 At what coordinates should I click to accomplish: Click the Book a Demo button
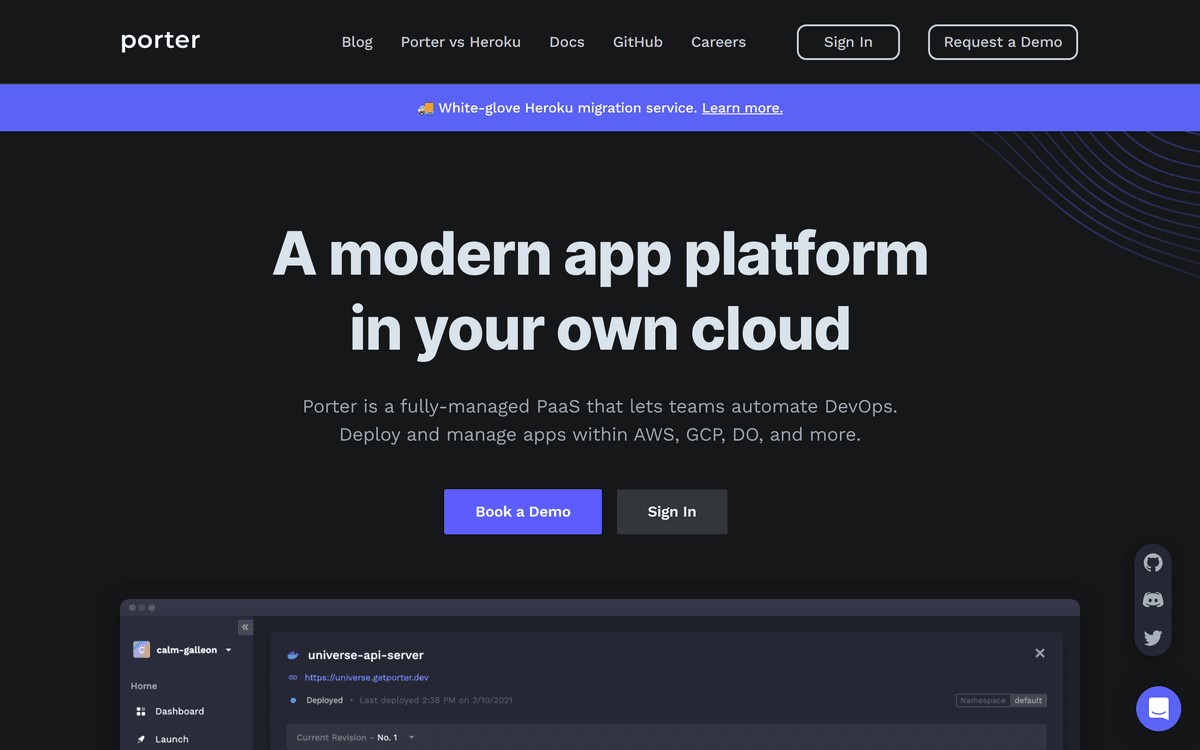pyautogui.click(x=523, y=512)
